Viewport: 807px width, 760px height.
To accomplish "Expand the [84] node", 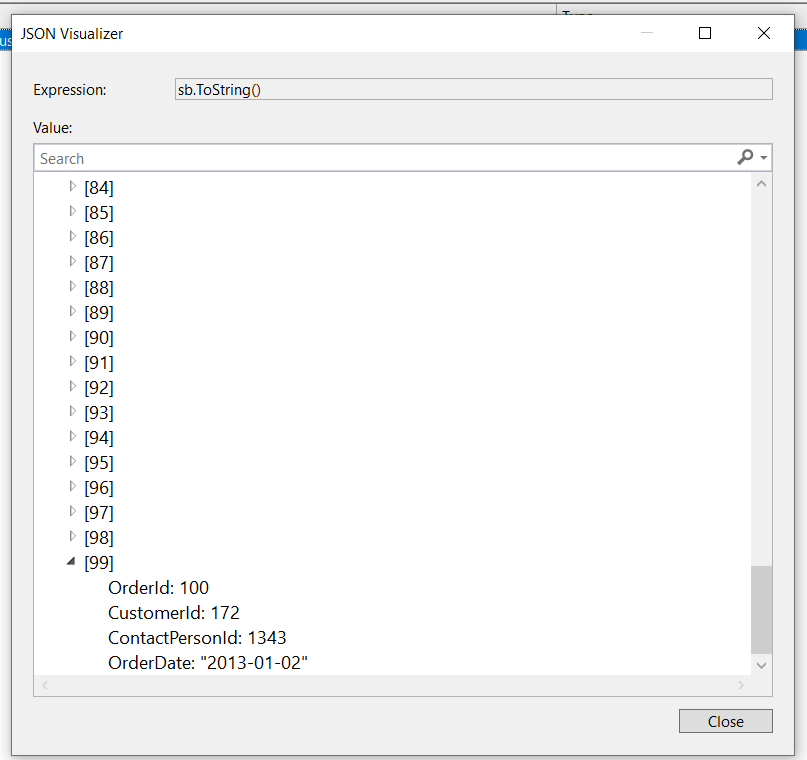I will pyautogui.click(x=73, y=186).
